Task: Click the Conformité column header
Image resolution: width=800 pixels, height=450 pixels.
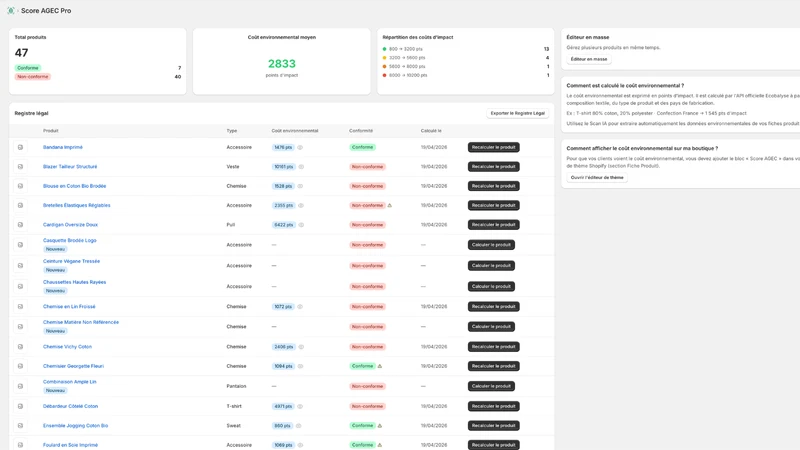Action: tap(361, 131)
